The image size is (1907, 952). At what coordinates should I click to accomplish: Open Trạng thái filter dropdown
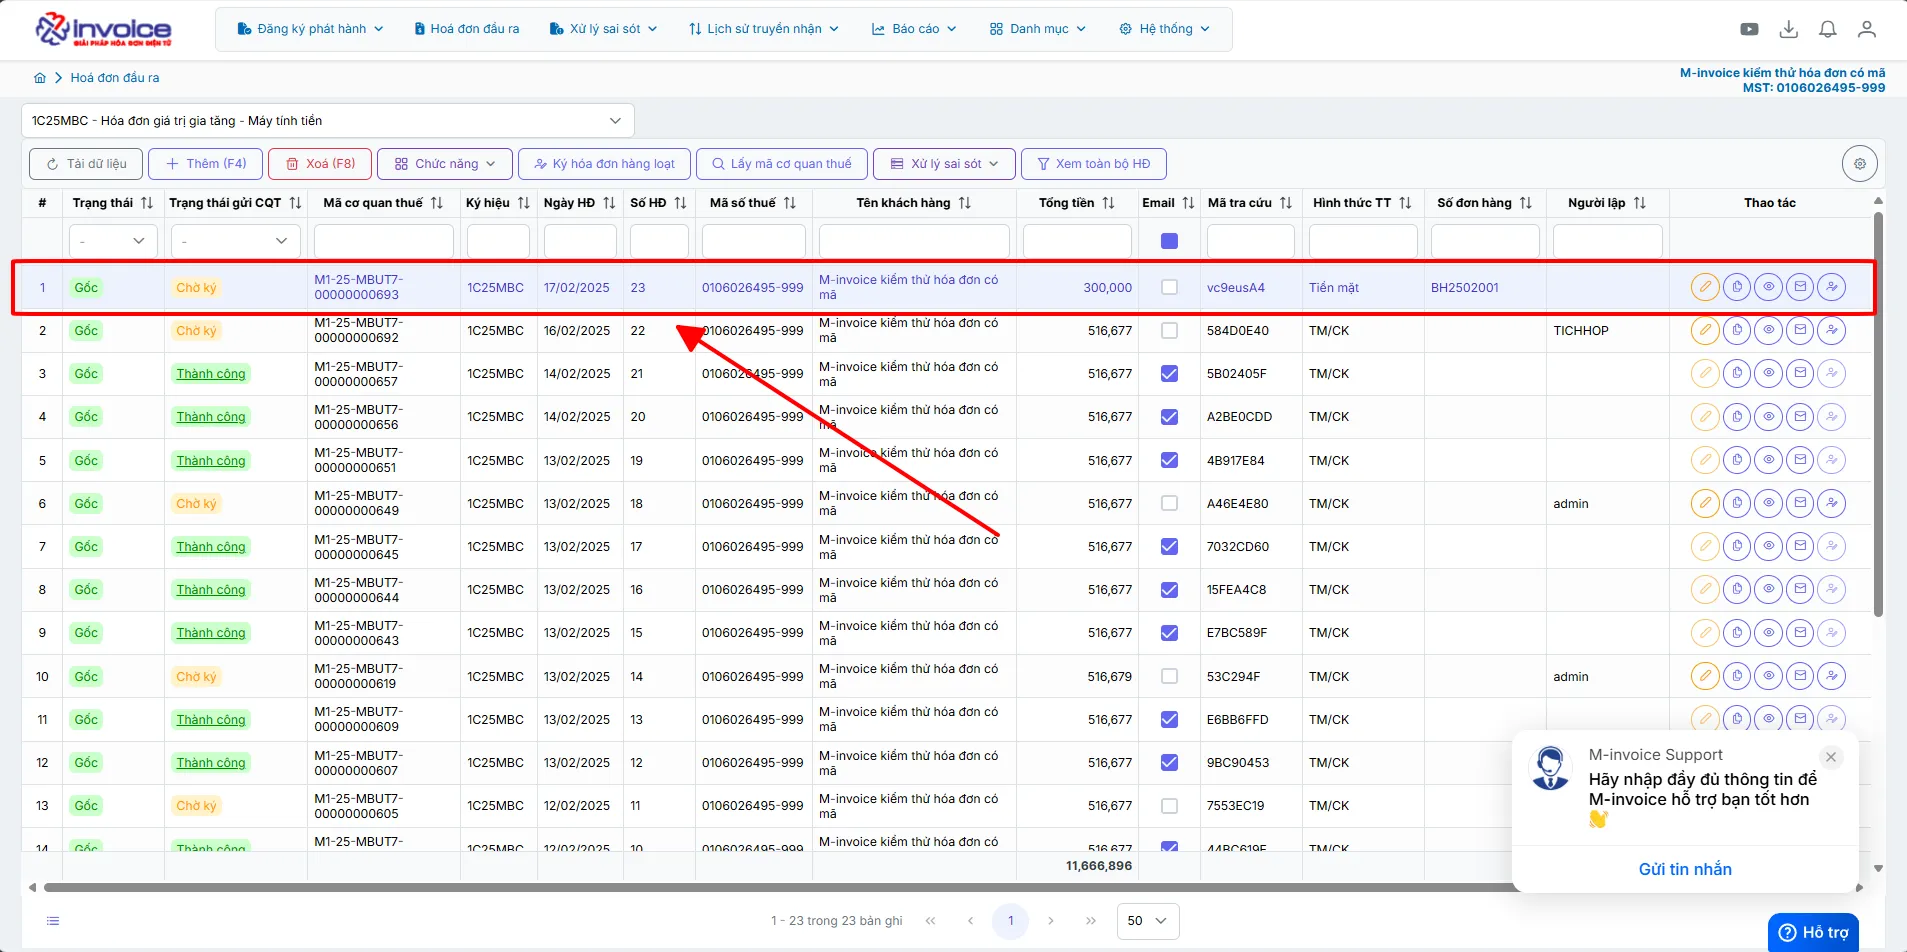[x=112, y=241]
